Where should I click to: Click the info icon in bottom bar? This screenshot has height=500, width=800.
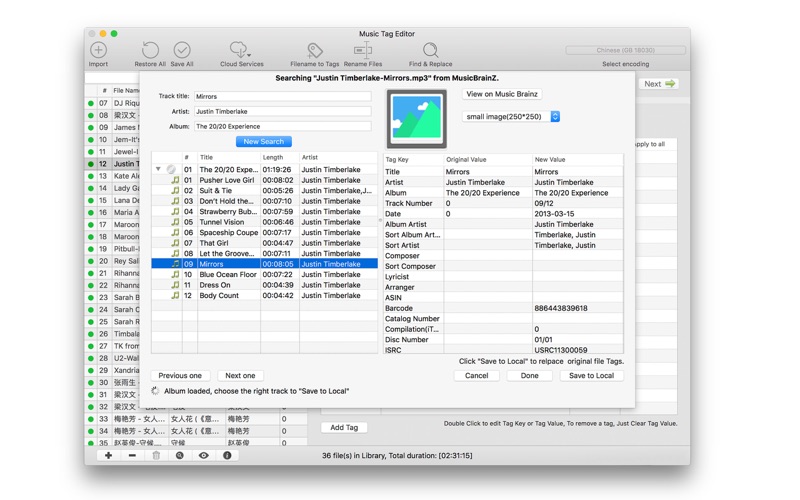pyautogui.click(x=227, y=456)
